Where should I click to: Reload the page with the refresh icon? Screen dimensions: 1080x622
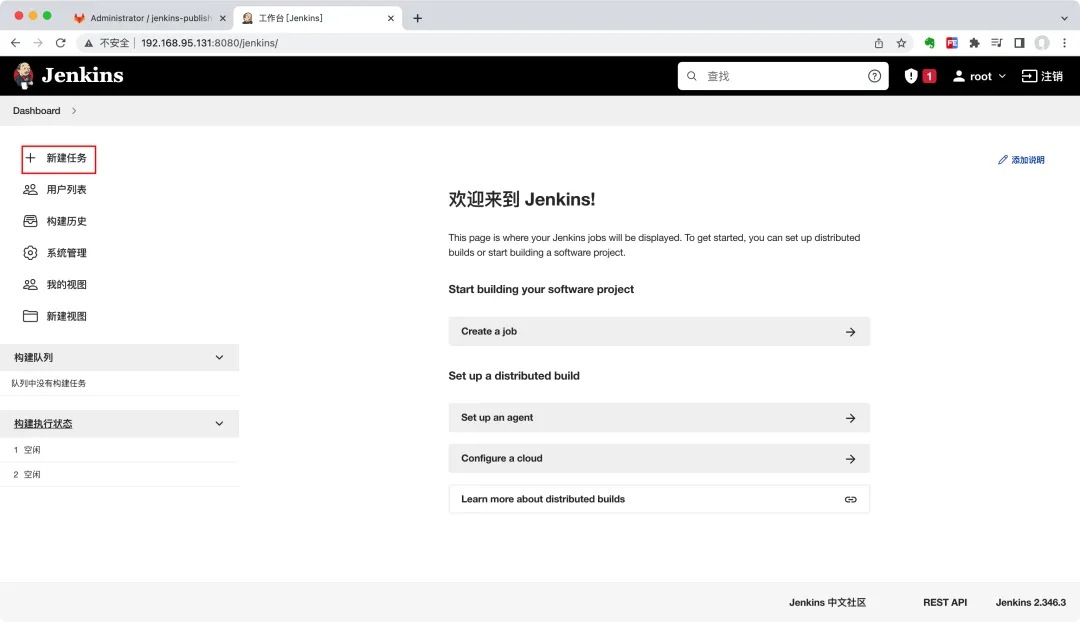pyautogui.click(x=61, y=43)
